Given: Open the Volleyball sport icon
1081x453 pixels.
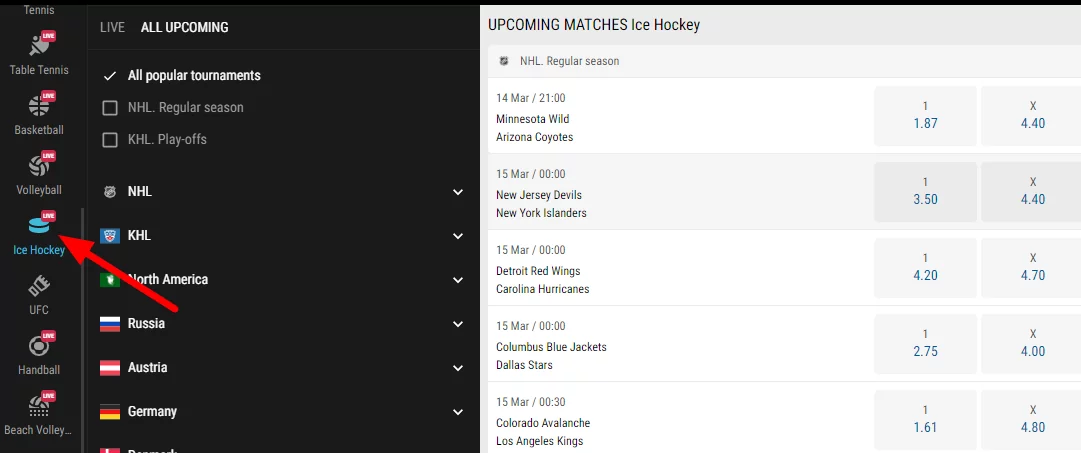Looking at the screenshot, I should tap(39, 167).
